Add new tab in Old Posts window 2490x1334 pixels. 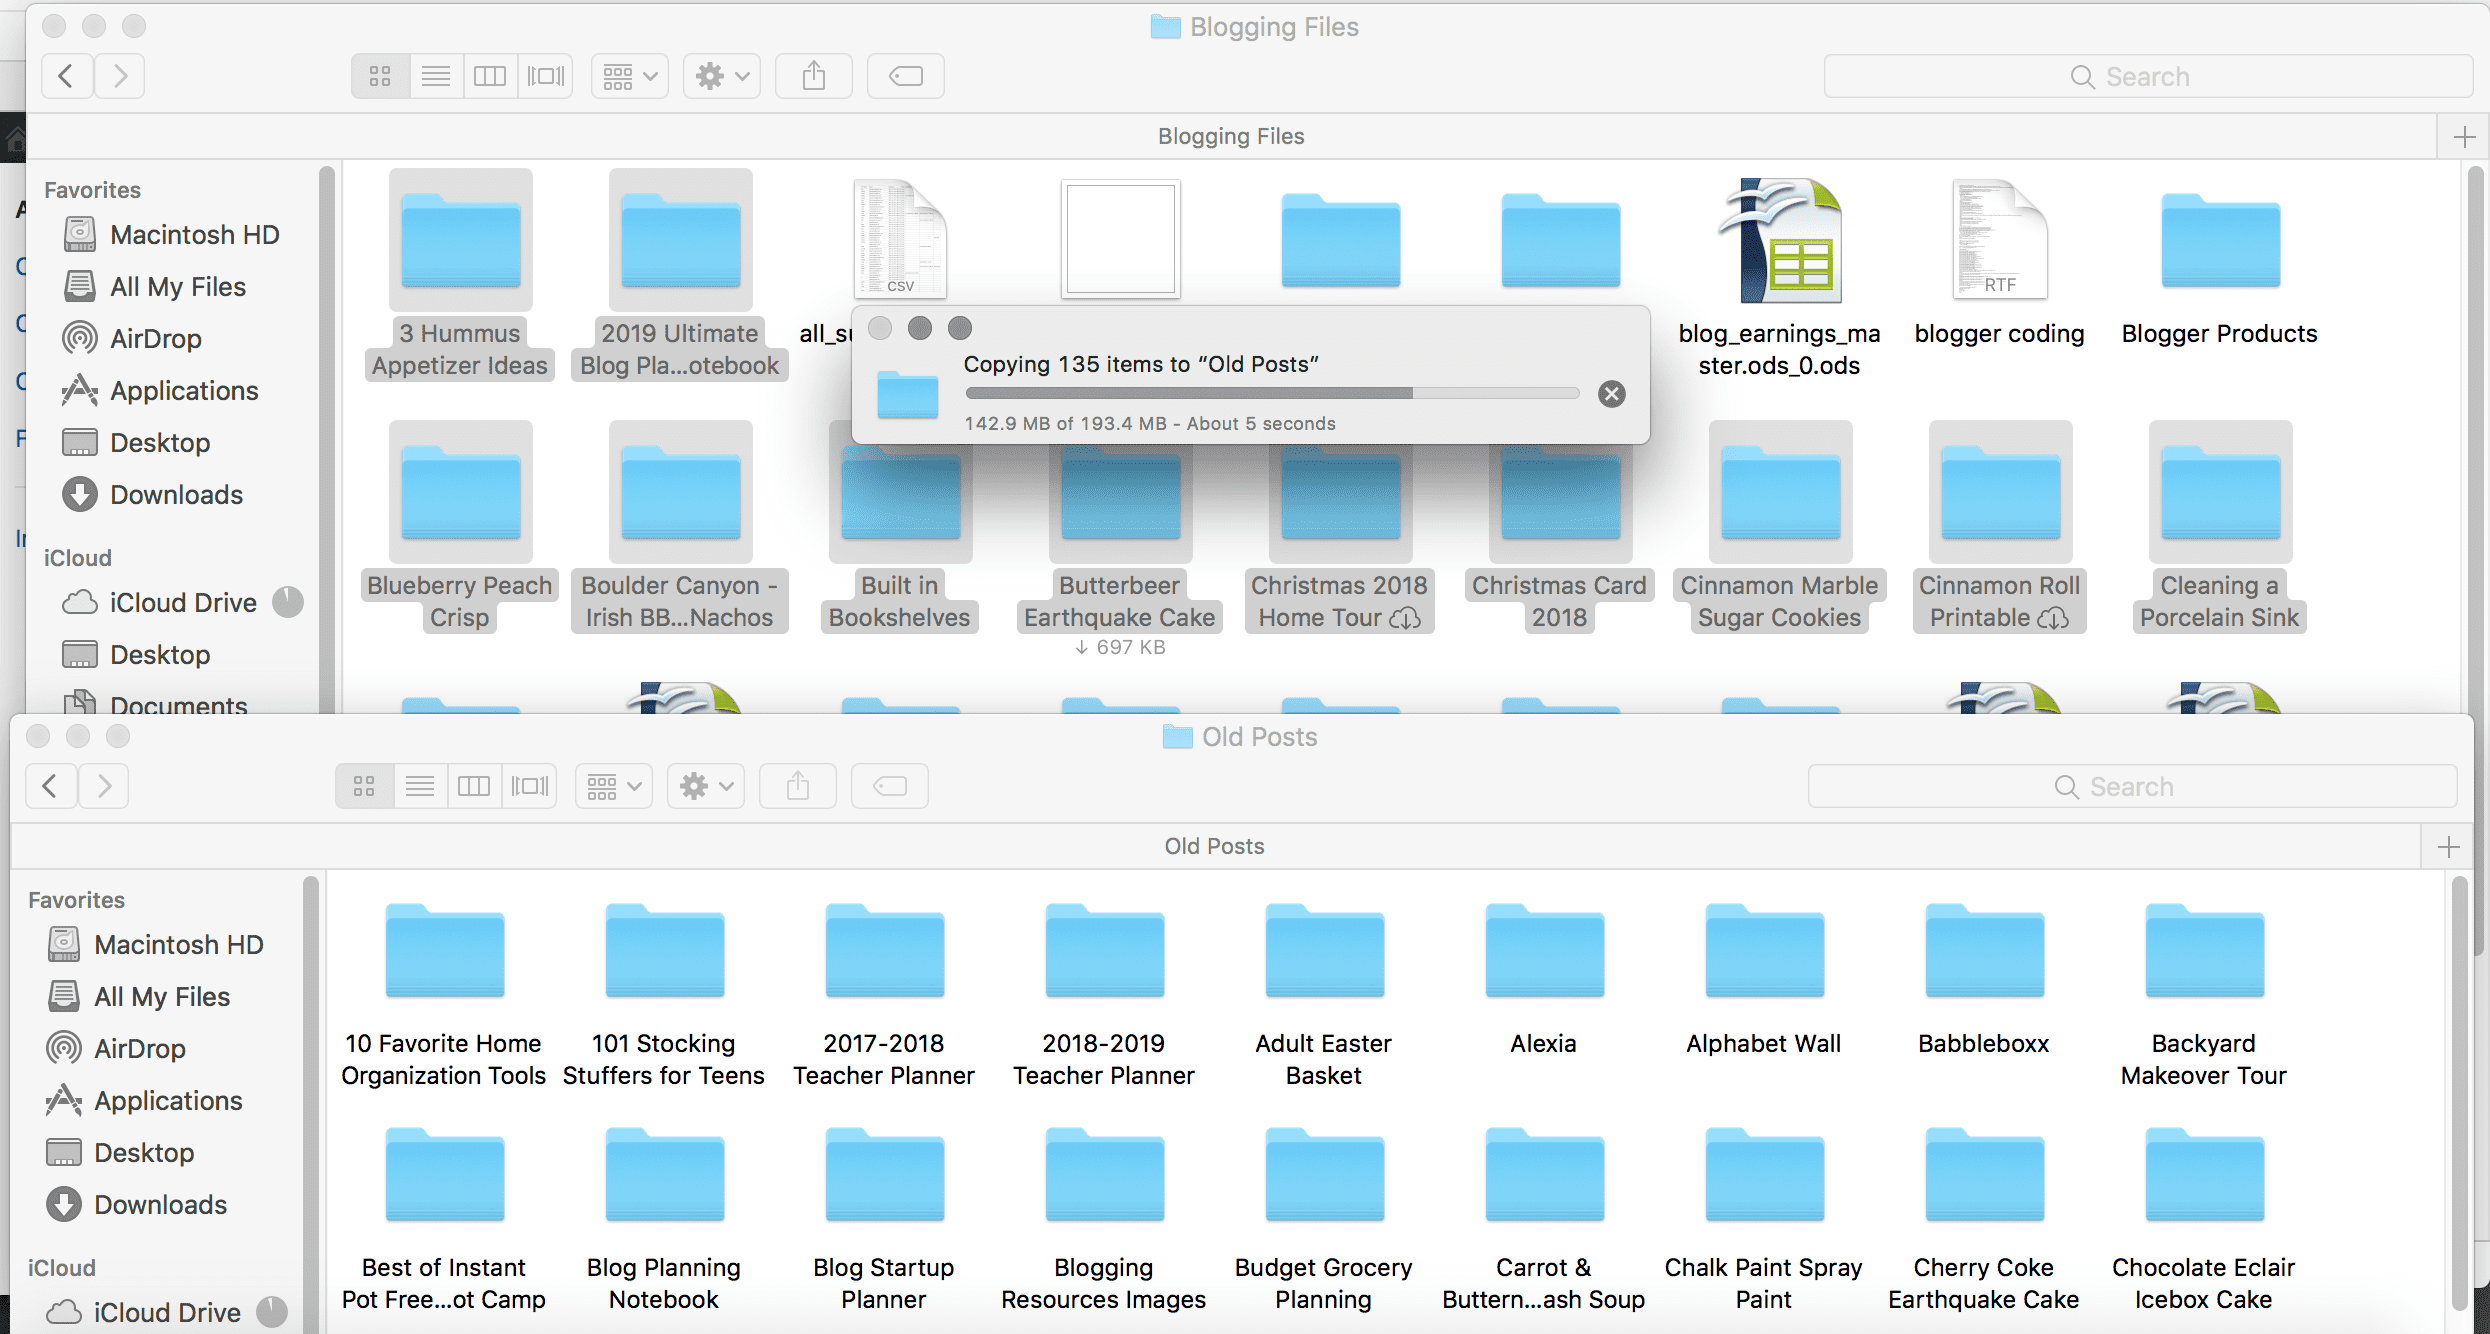[x=2448, y=847]
